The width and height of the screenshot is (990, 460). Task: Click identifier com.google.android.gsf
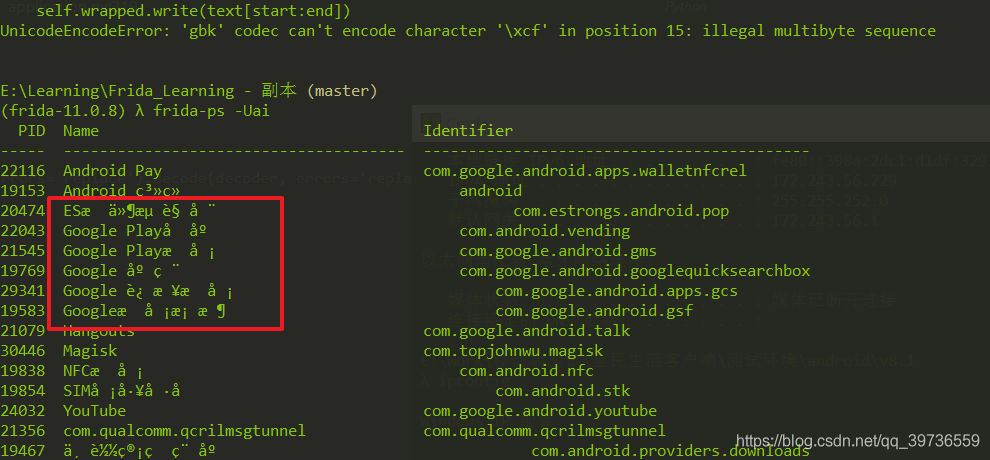594,311
